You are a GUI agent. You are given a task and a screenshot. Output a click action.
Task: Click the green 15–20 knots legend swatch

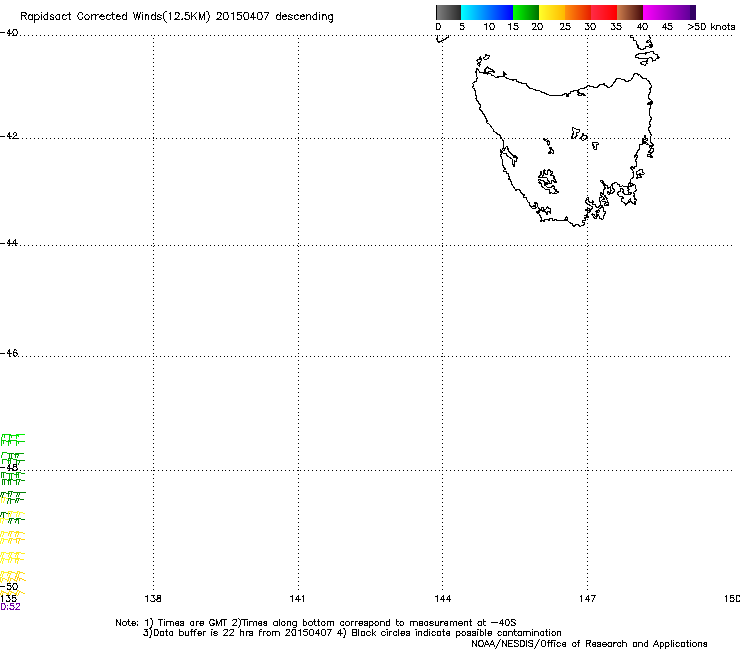526,12
